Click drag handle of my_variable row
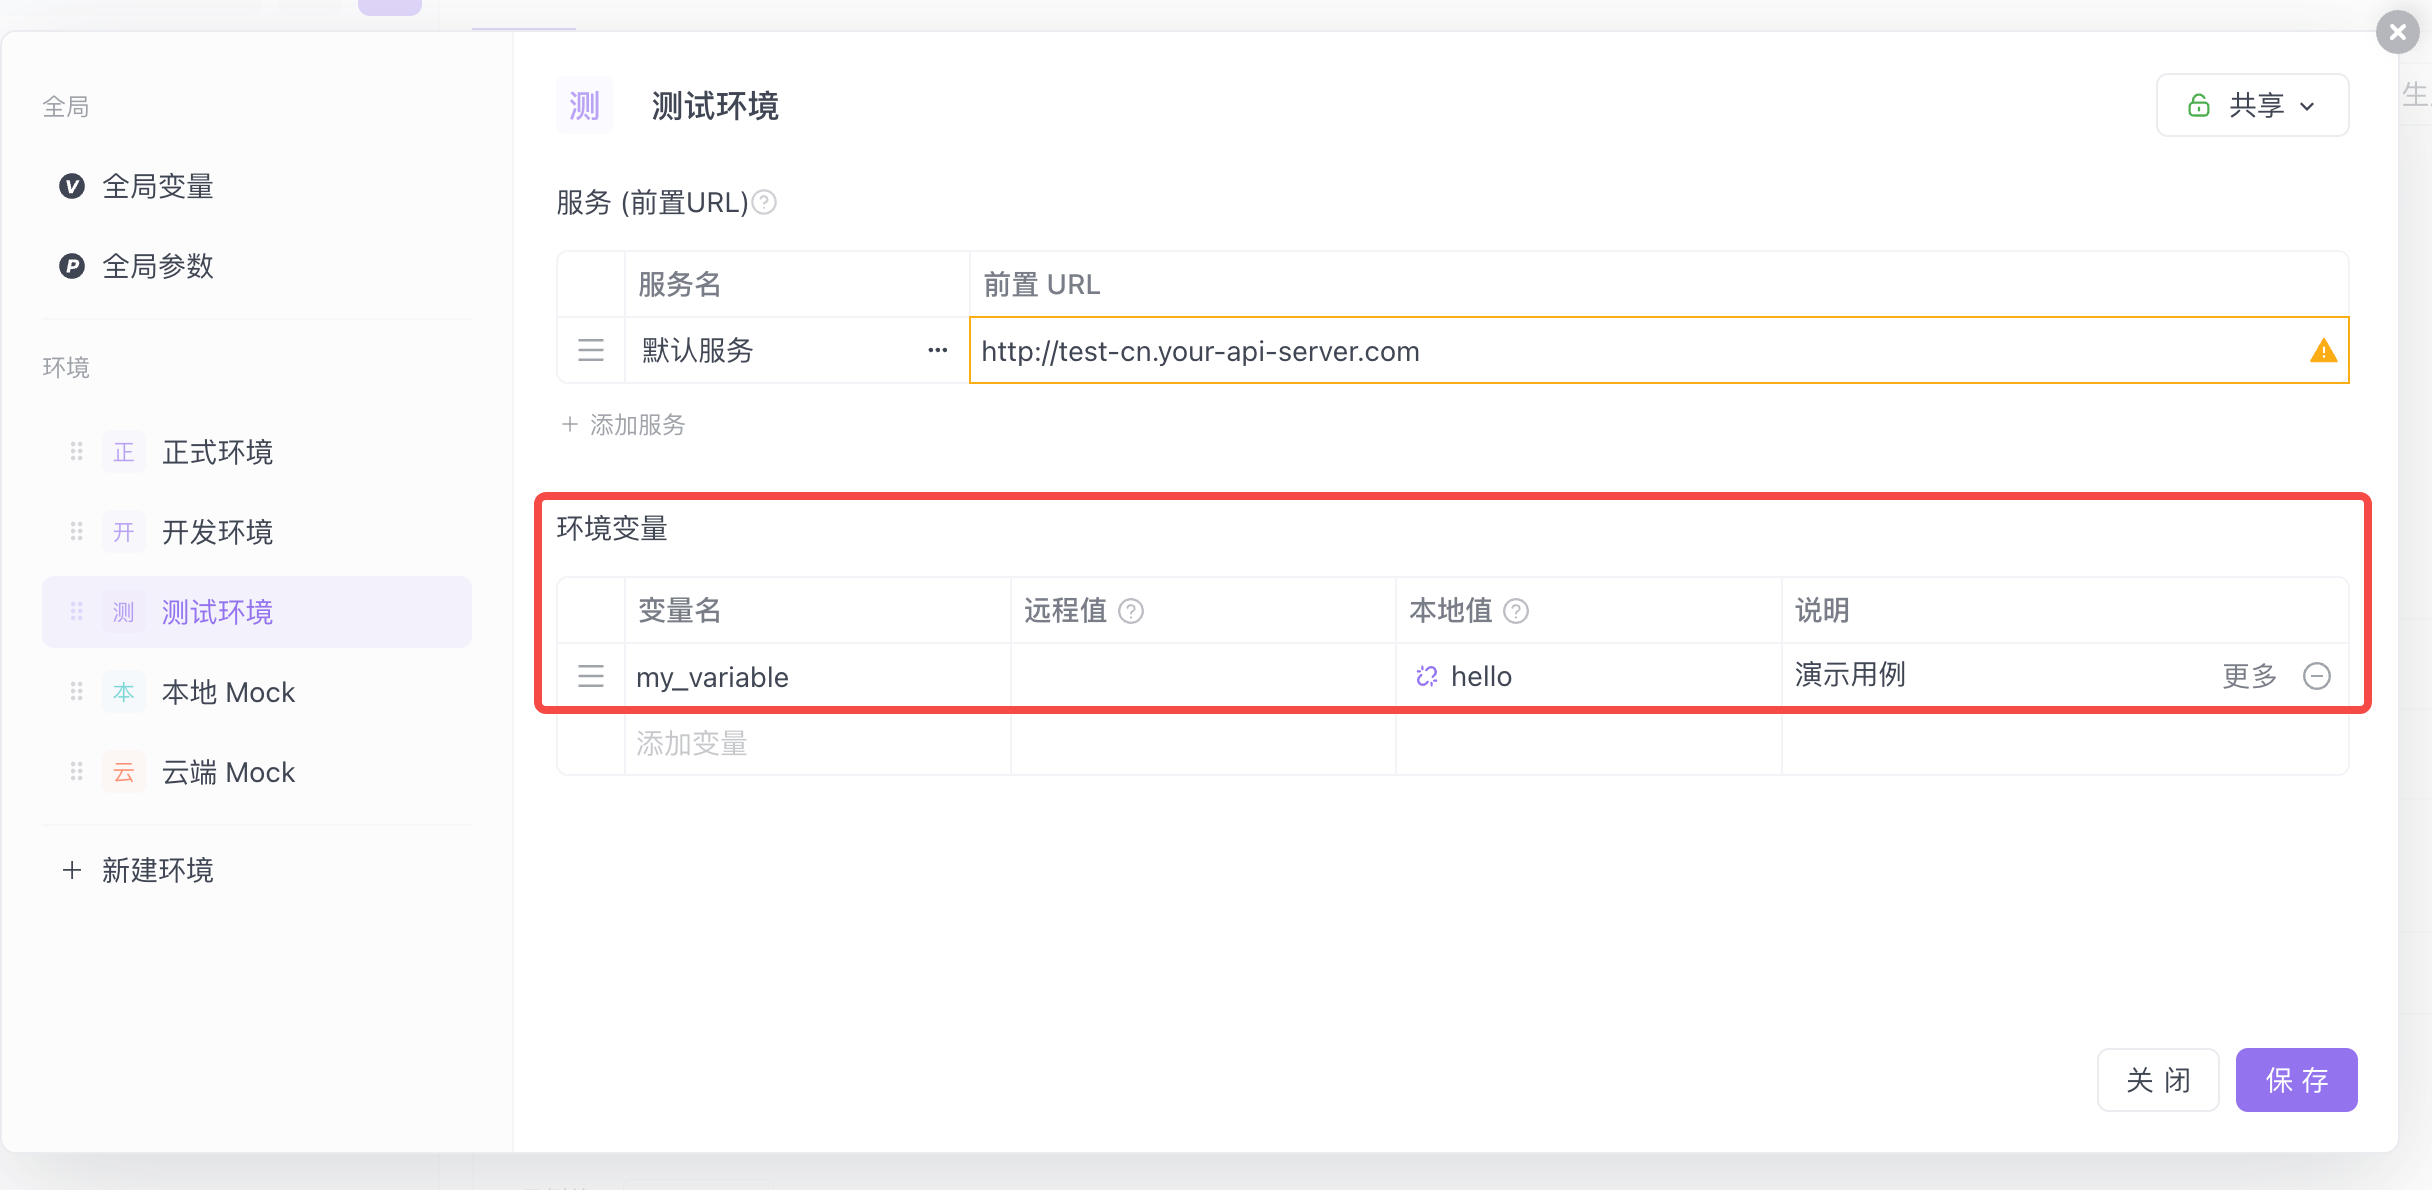The height and width of the screenshot is (1190, 2432). pos(591,677)
